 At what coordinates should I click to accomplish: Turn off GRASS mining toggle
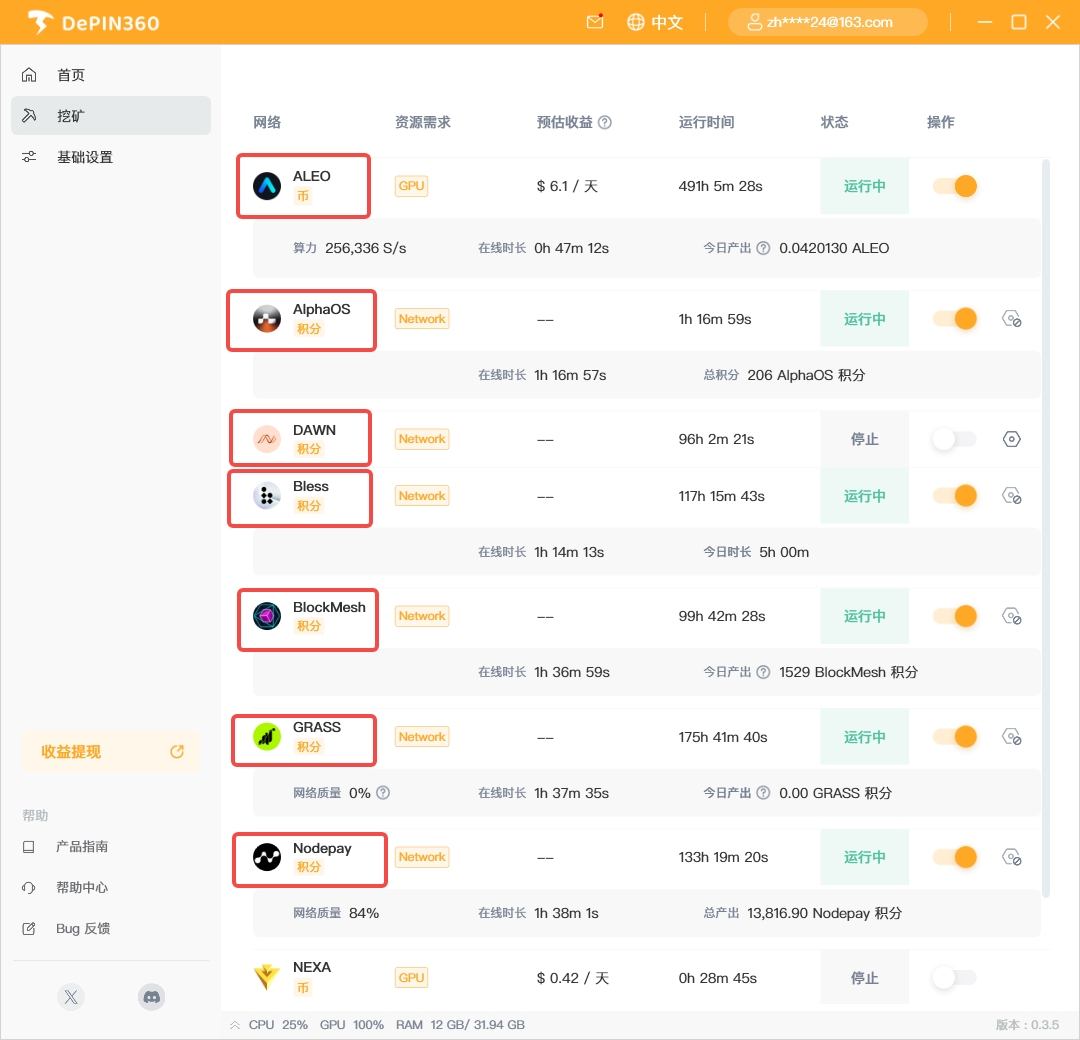[955, 737]
